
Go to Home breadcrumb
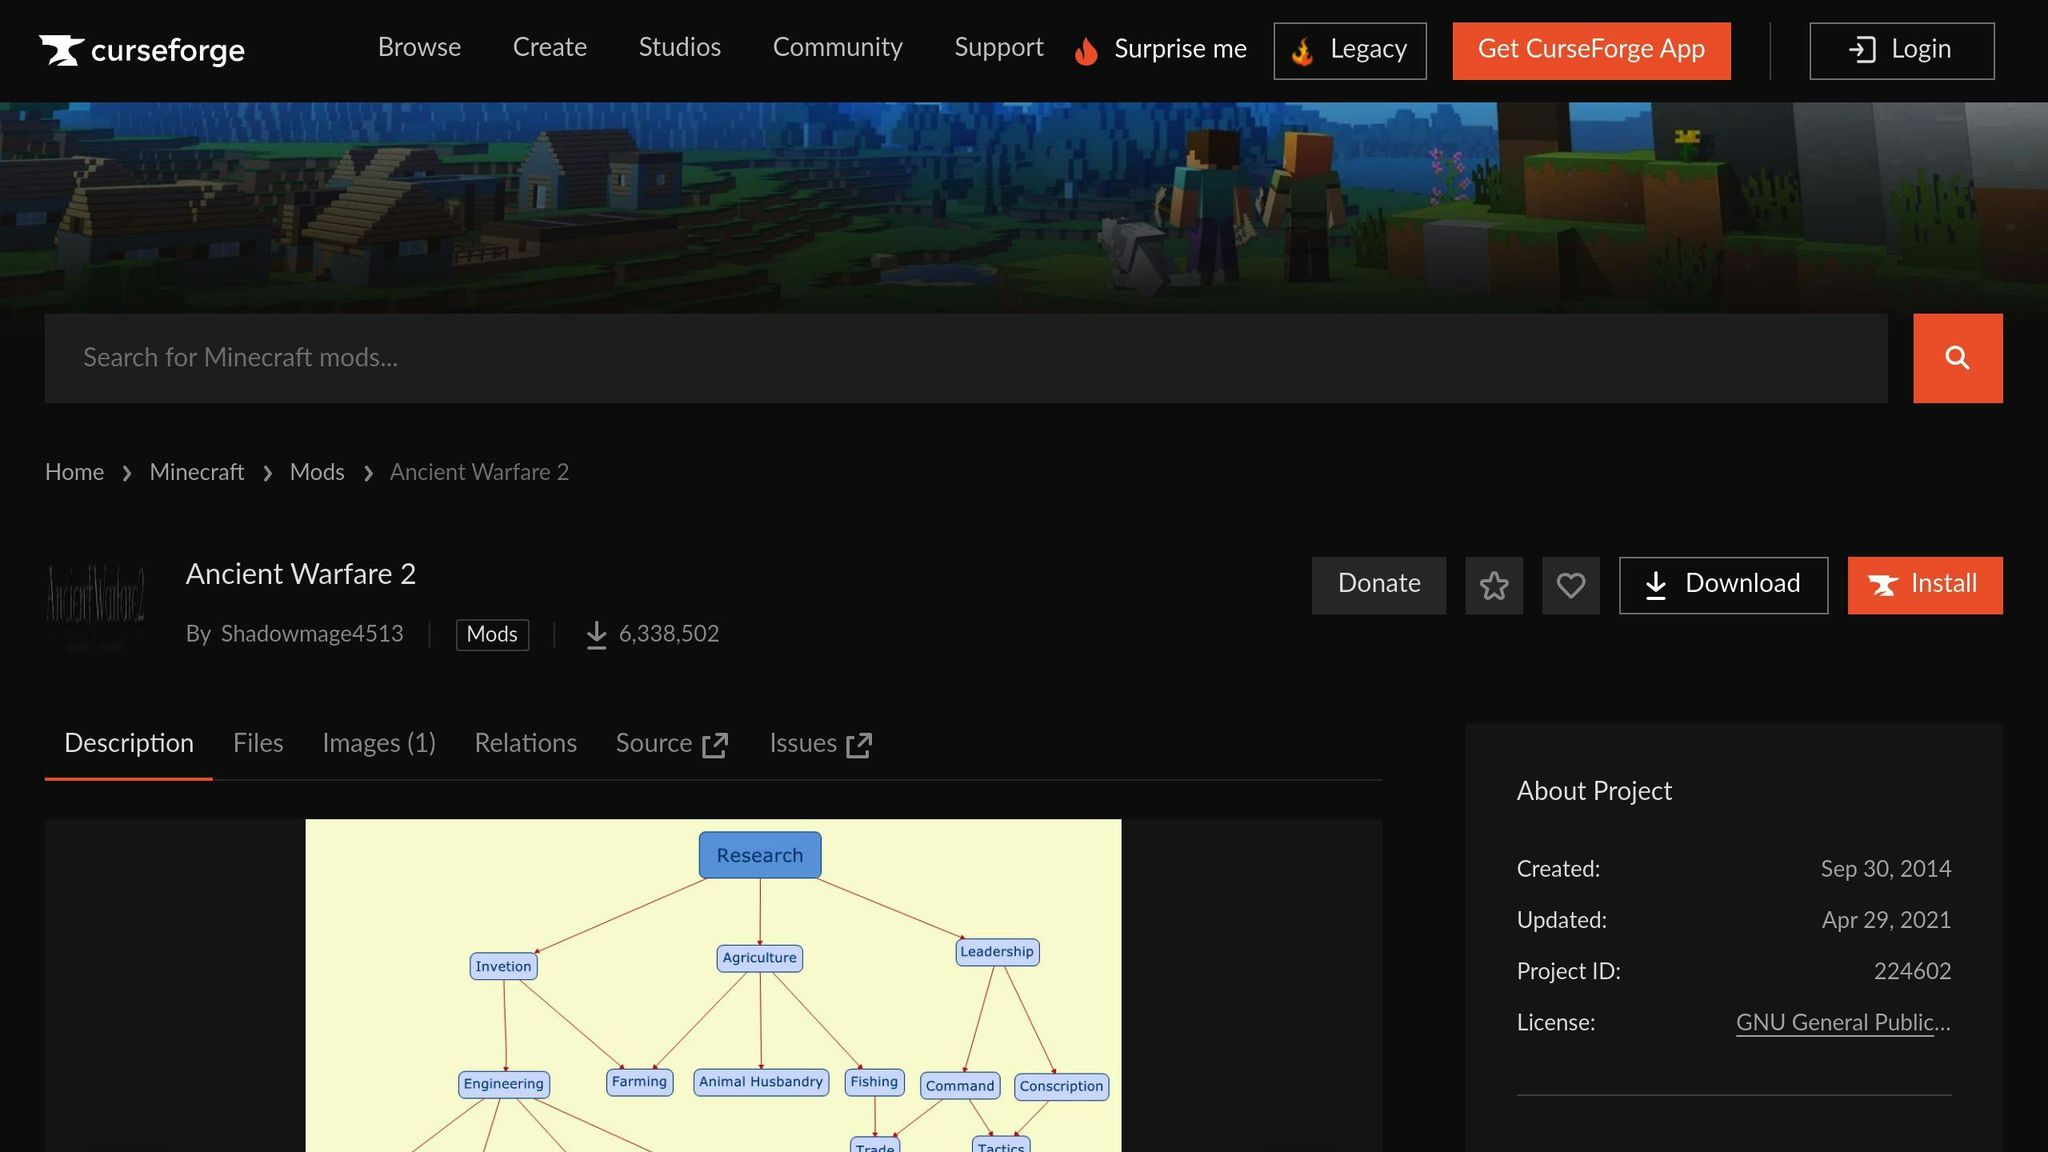tap(74, 473)
